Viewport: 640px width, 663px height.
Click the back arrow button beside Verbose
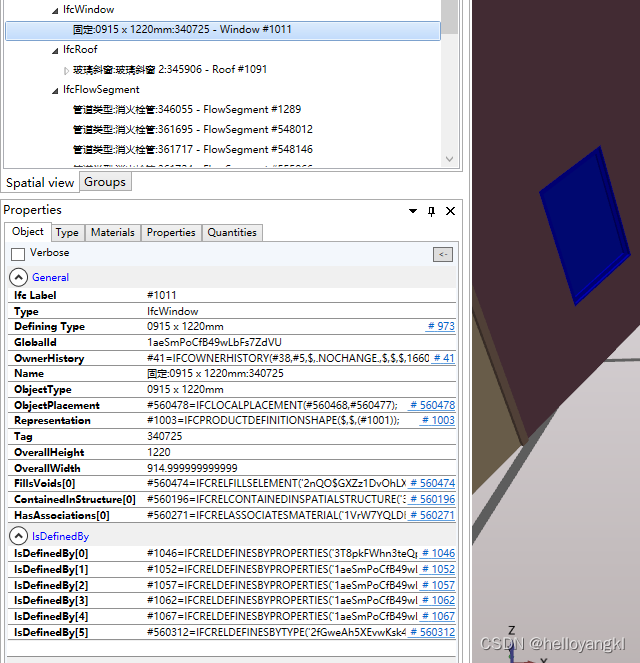443,254
